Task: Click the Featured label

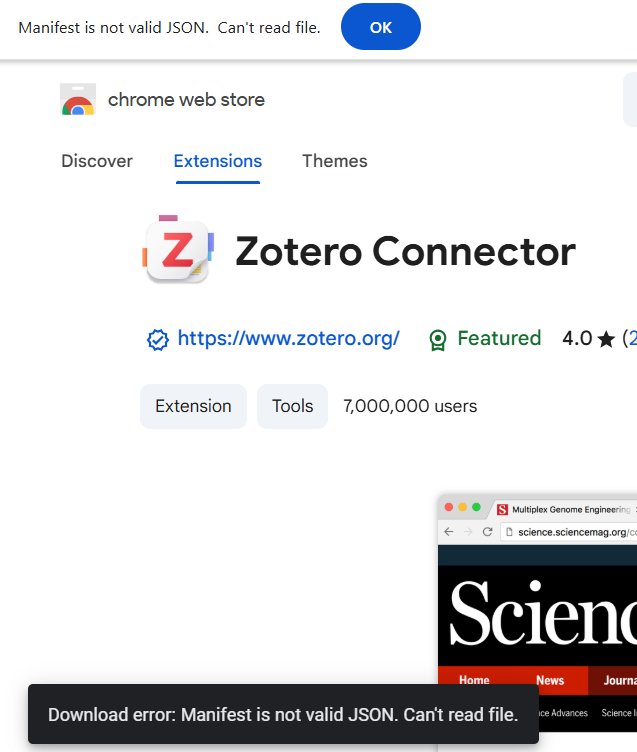Action: (499, 338)
